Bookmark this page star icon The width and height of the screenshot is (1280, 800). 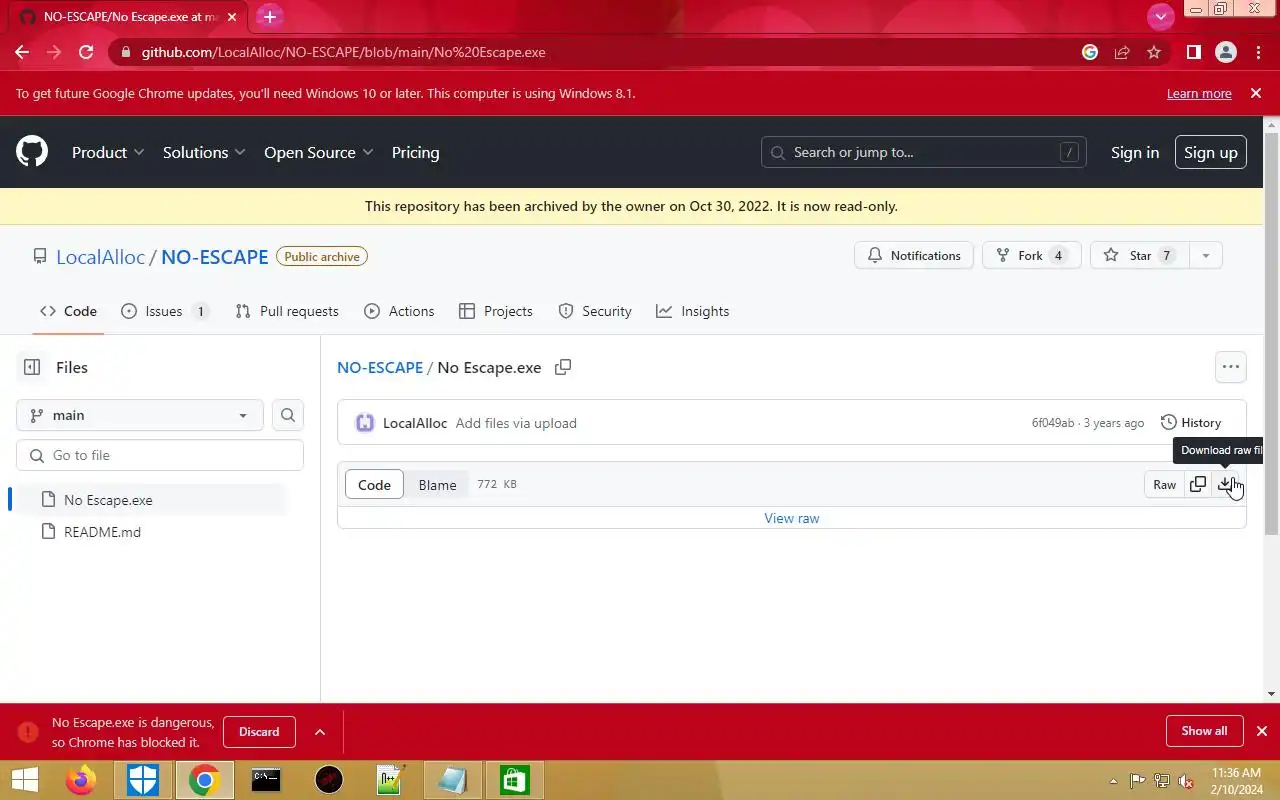pyautogui.click(x=1154, y=52)
